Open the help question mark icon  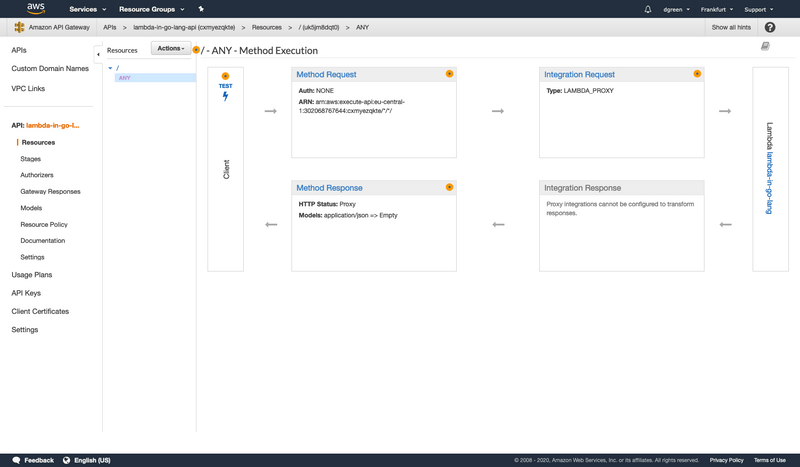770,28
